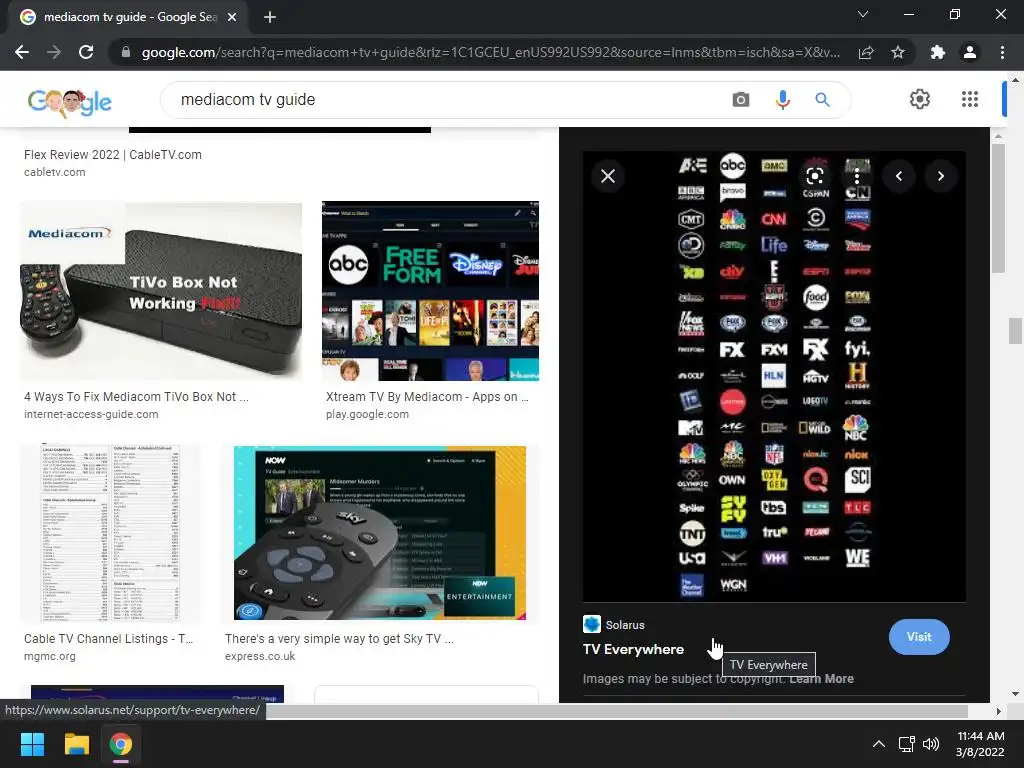Open Chrome's three-dot menu
The height and width of the screenshot is (768, 1024).
coord(1002,52)
